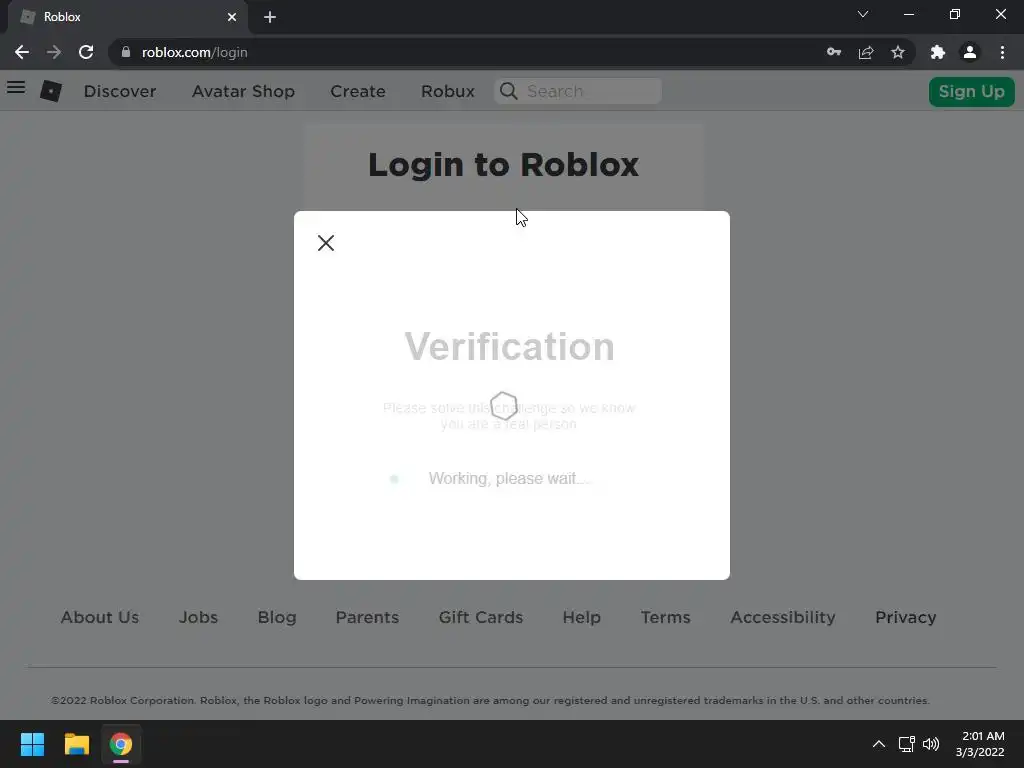Open the Robux page

[x=448, y=91]
